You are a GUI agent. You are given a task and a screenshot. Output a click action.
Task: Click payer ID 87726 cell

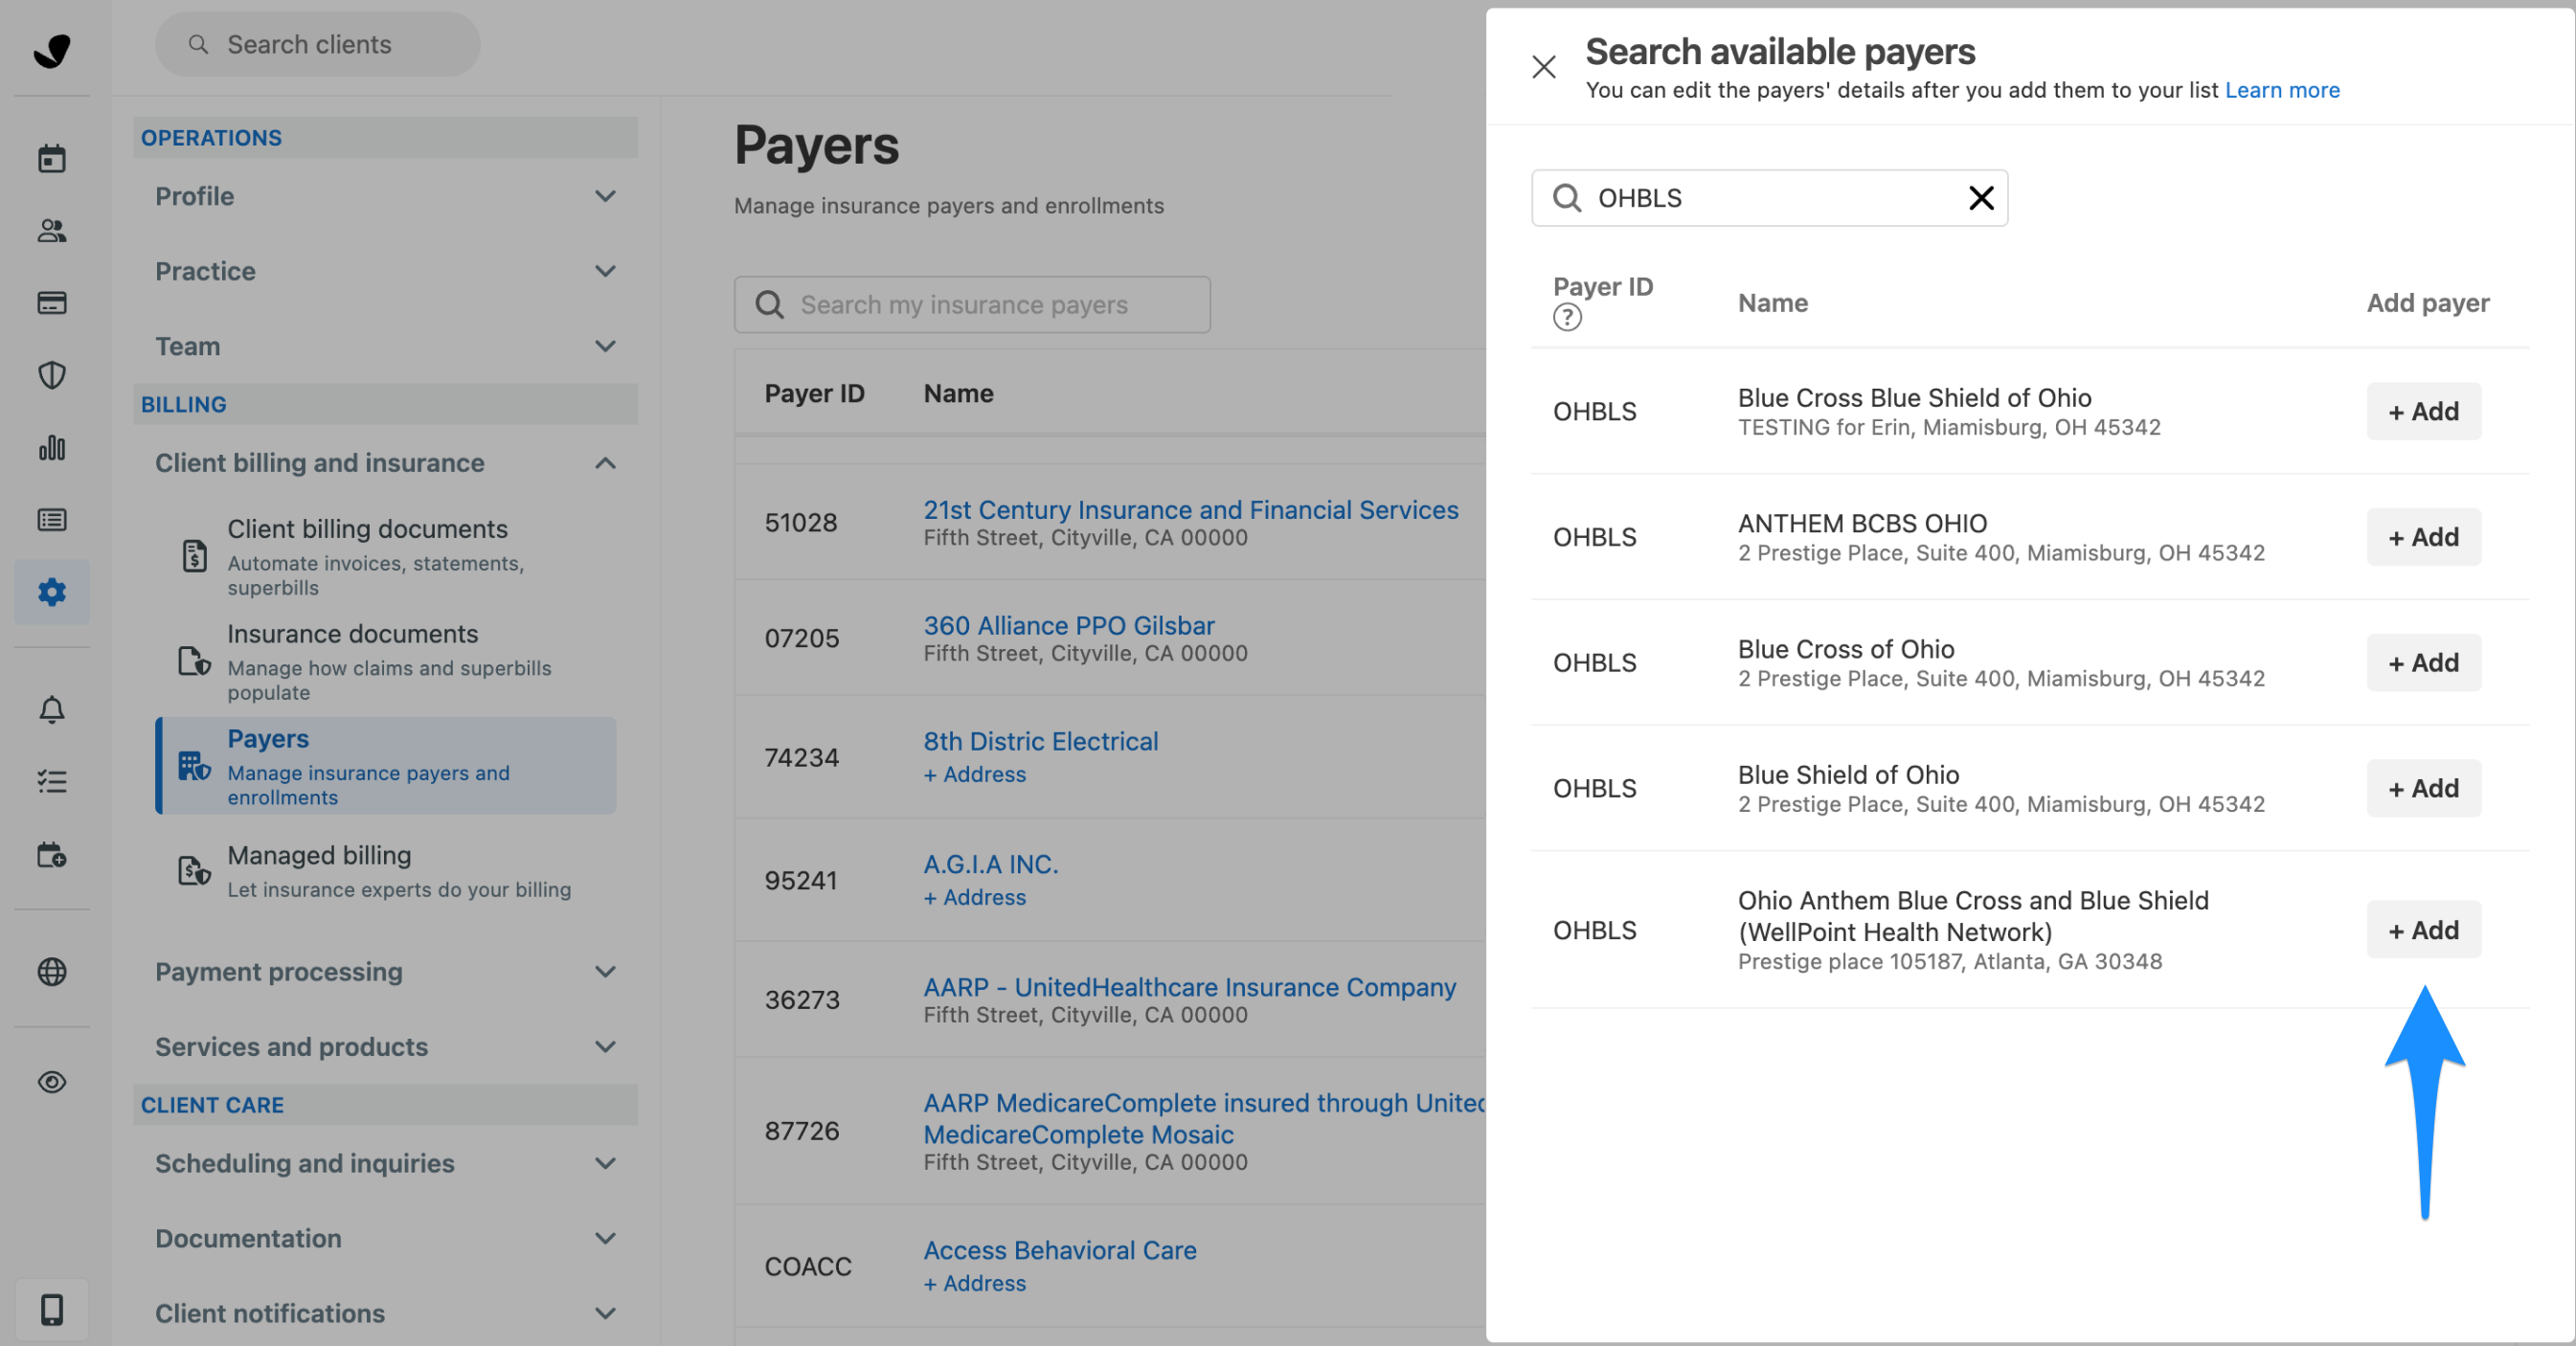(802, 1131)
